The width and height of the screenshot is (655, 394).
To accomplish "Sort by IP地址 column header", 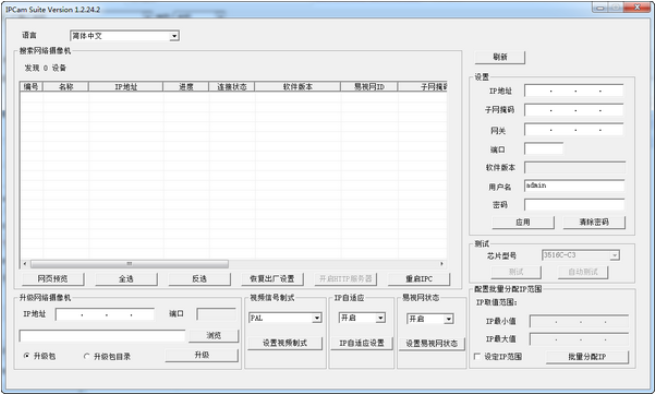I will point(125,86).
